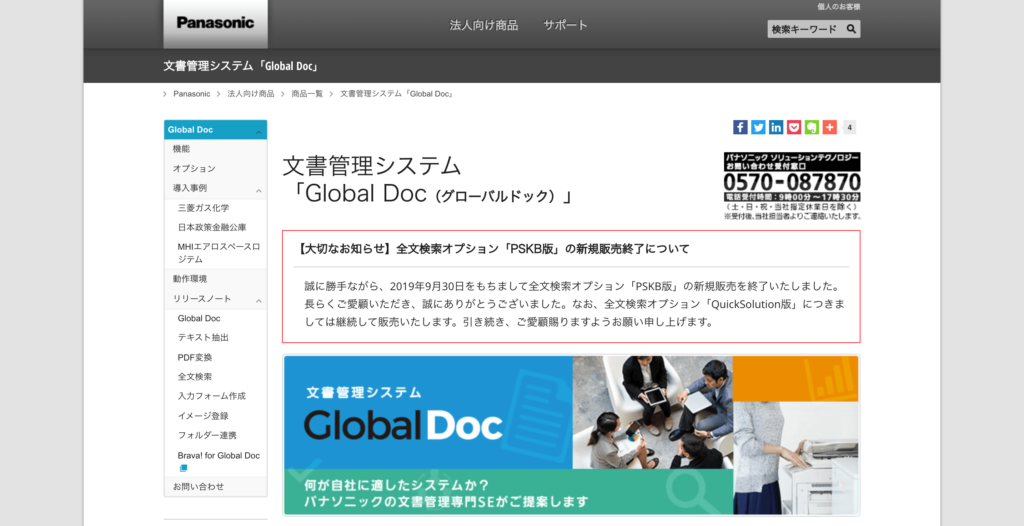Click the 文書管理システム「Global Doc」 header title
This screenshot has width=1024, height=526.
241,66
